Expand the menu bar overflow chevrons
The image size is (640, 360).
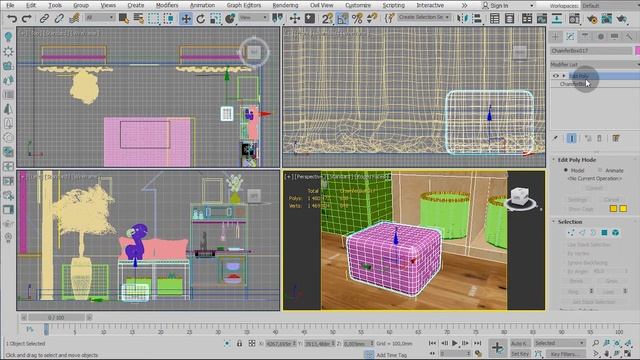pyautogui.click(x=464, y=5)
